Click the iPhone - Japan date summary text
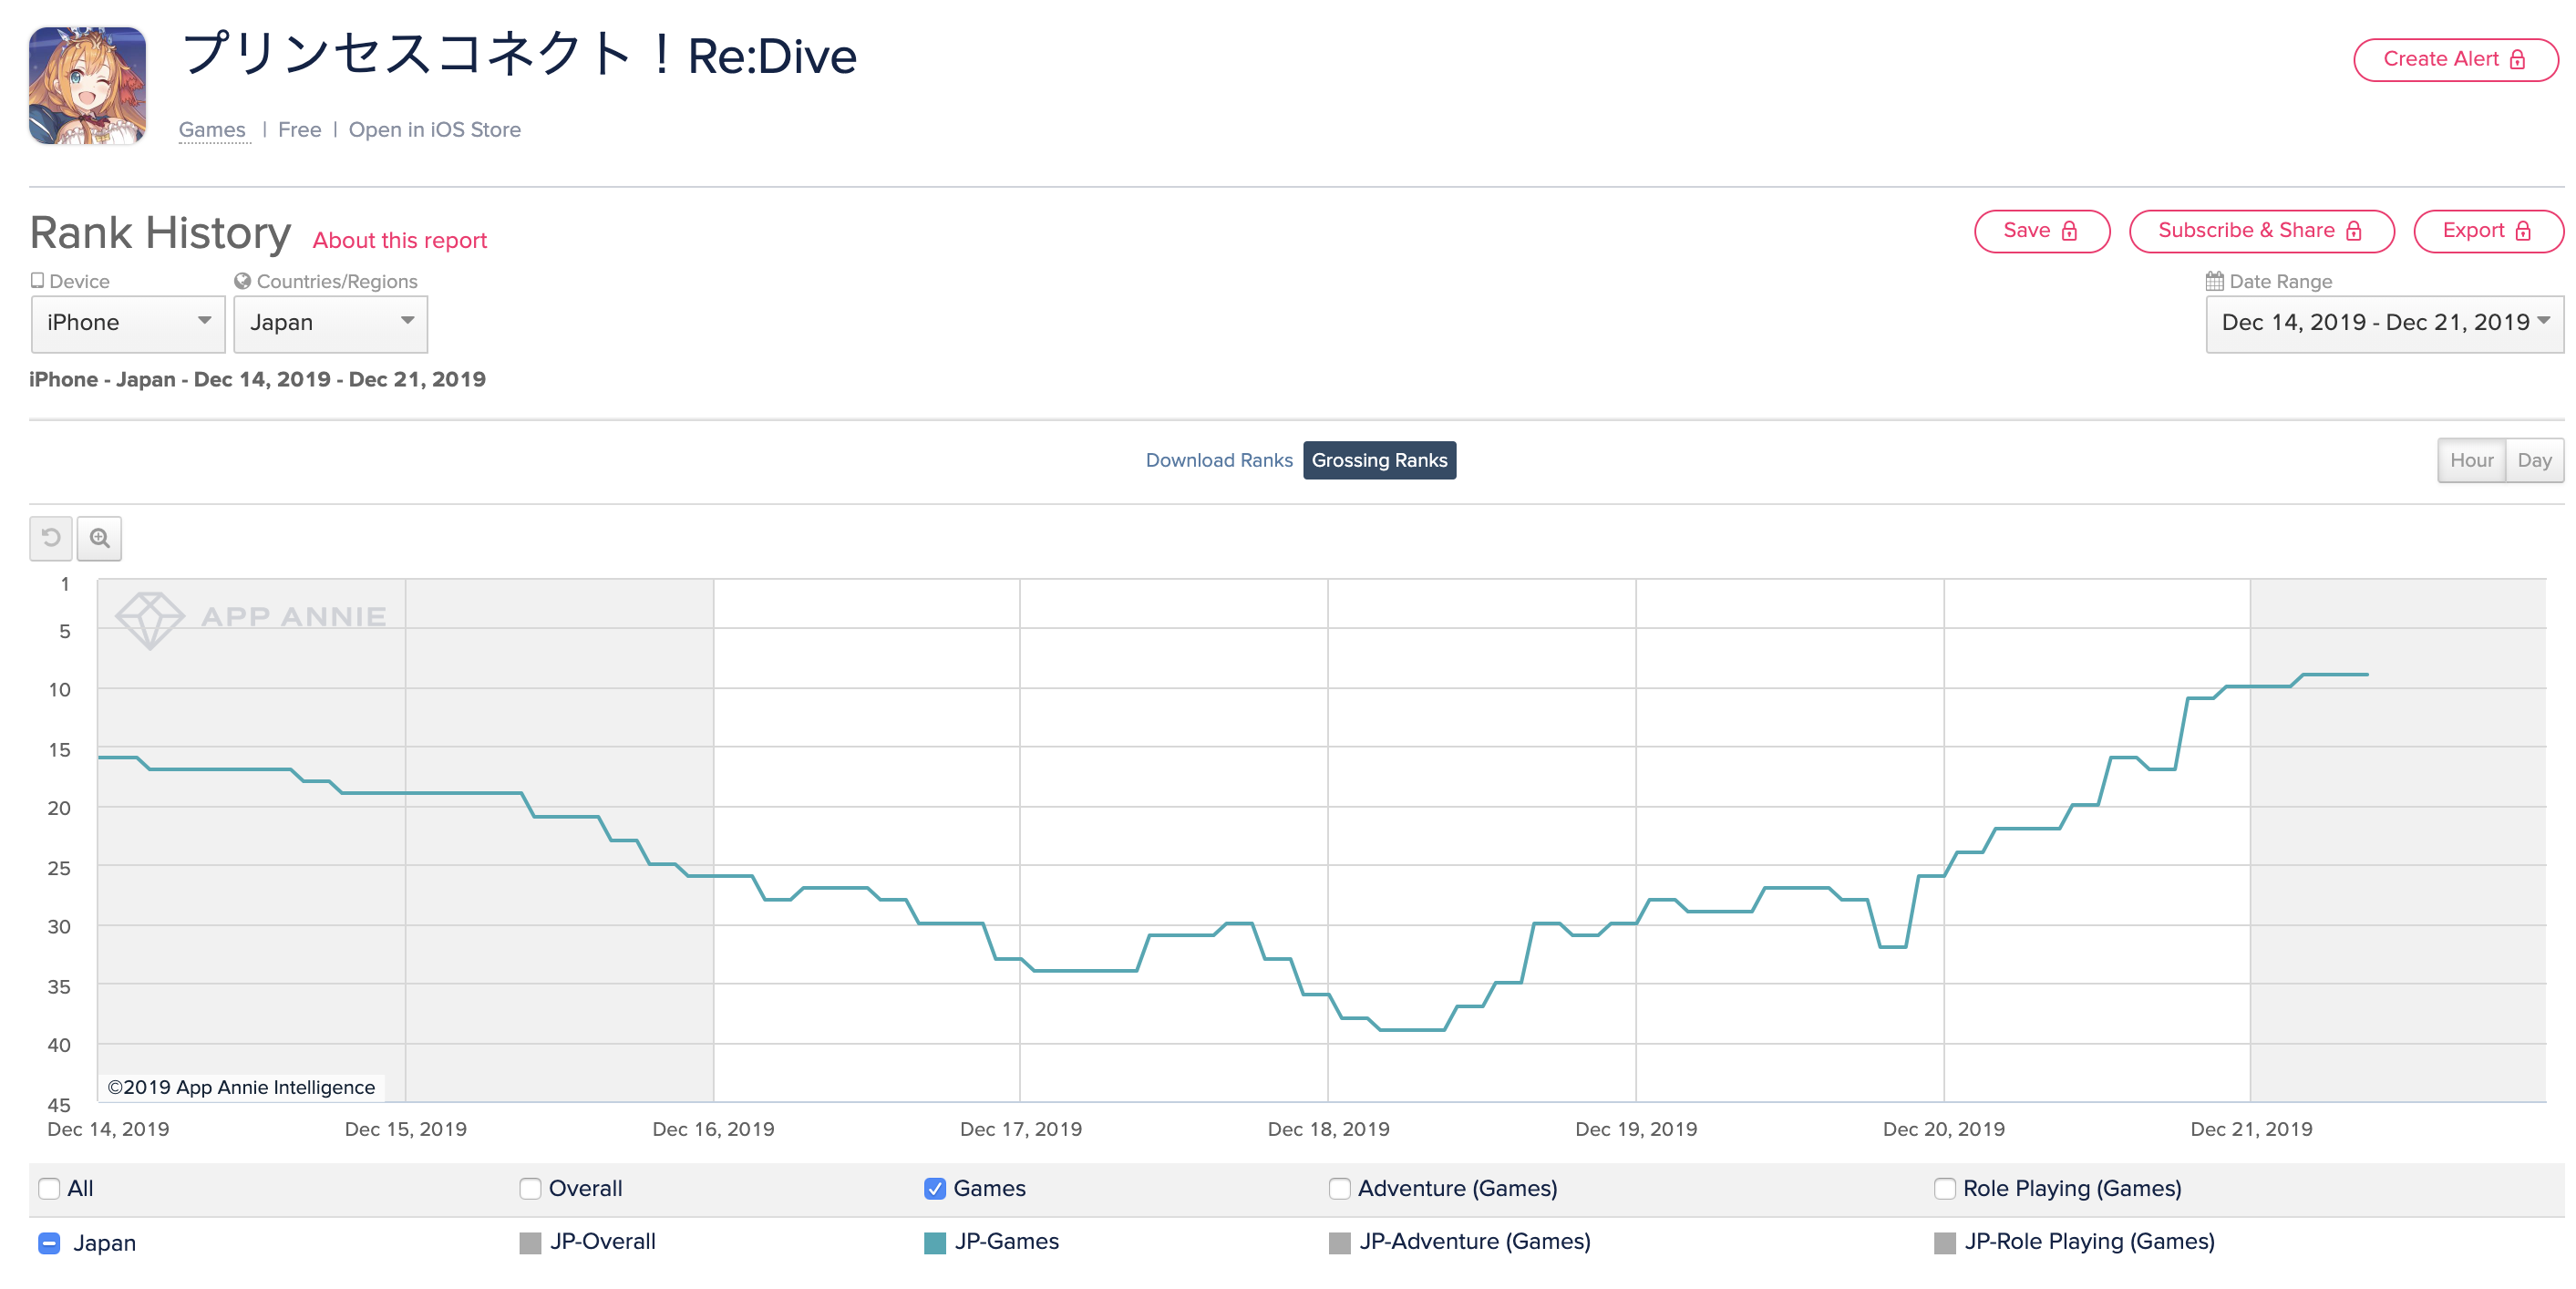The height and width of the screenshot is (1289, 2576). click(x=257, y=379)
